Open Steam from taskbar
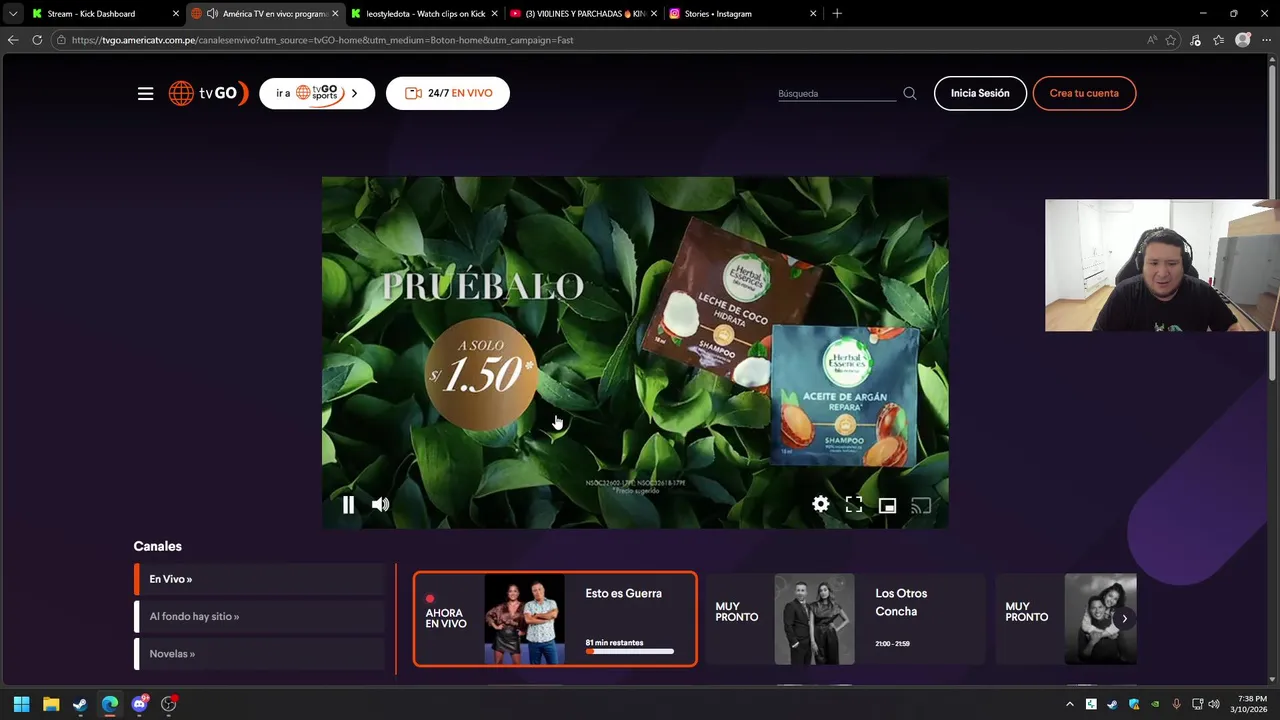This screenshot has width=1280, height=720. coord(80,704)
